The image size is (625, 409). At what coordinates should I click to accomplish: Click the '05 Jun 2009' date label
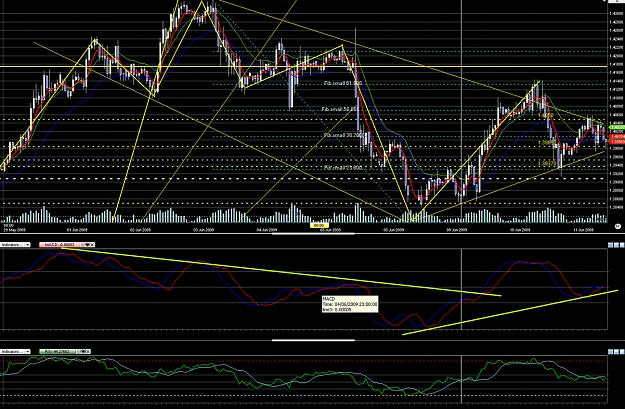(330, 230)
